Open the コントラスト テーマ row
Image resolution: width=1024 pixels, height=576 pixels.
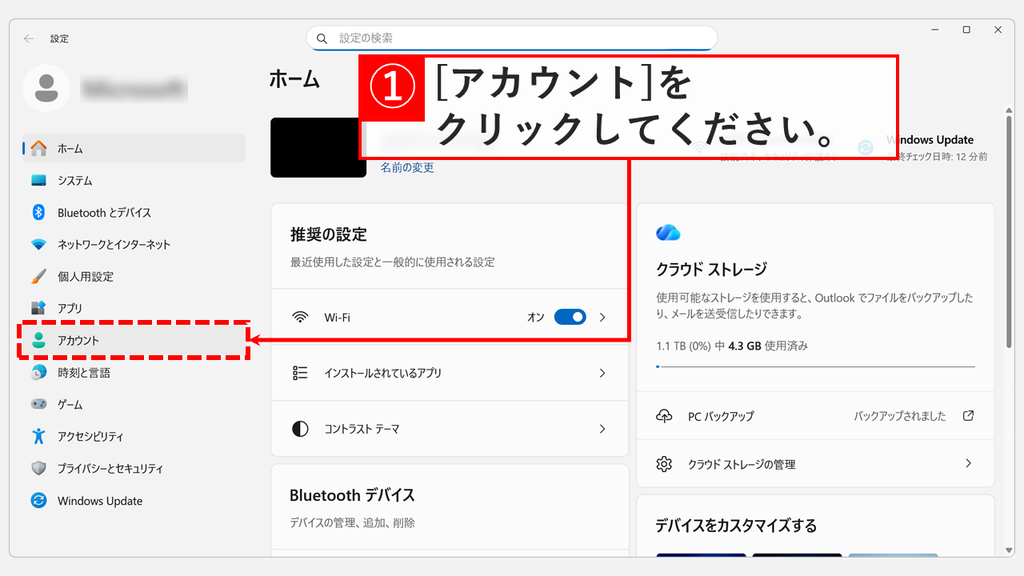tap(450, 429)
